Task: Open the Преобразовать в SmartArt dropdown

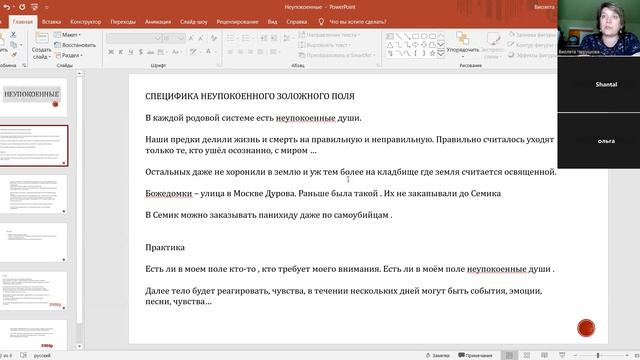Action: (x=336, y=55)
